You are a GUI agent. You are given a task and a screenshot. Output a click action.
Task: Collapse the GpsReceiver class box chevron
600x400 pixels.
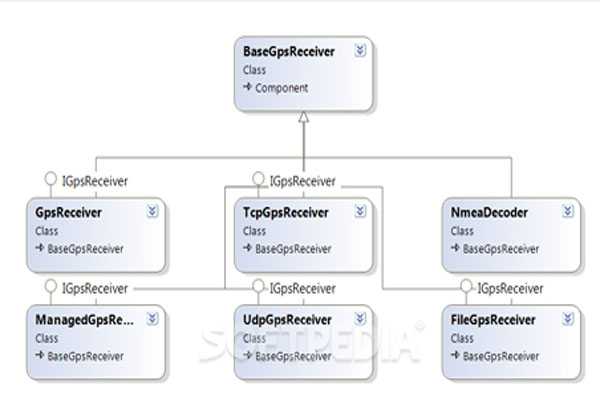pos(152,212)
